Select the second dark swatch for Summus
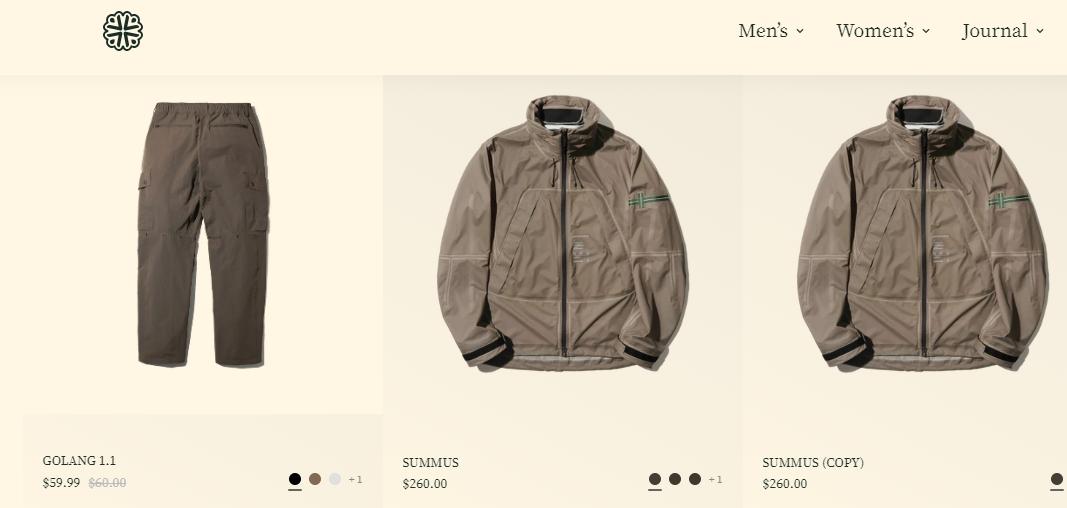1067x508 pixels. point(675,479)
